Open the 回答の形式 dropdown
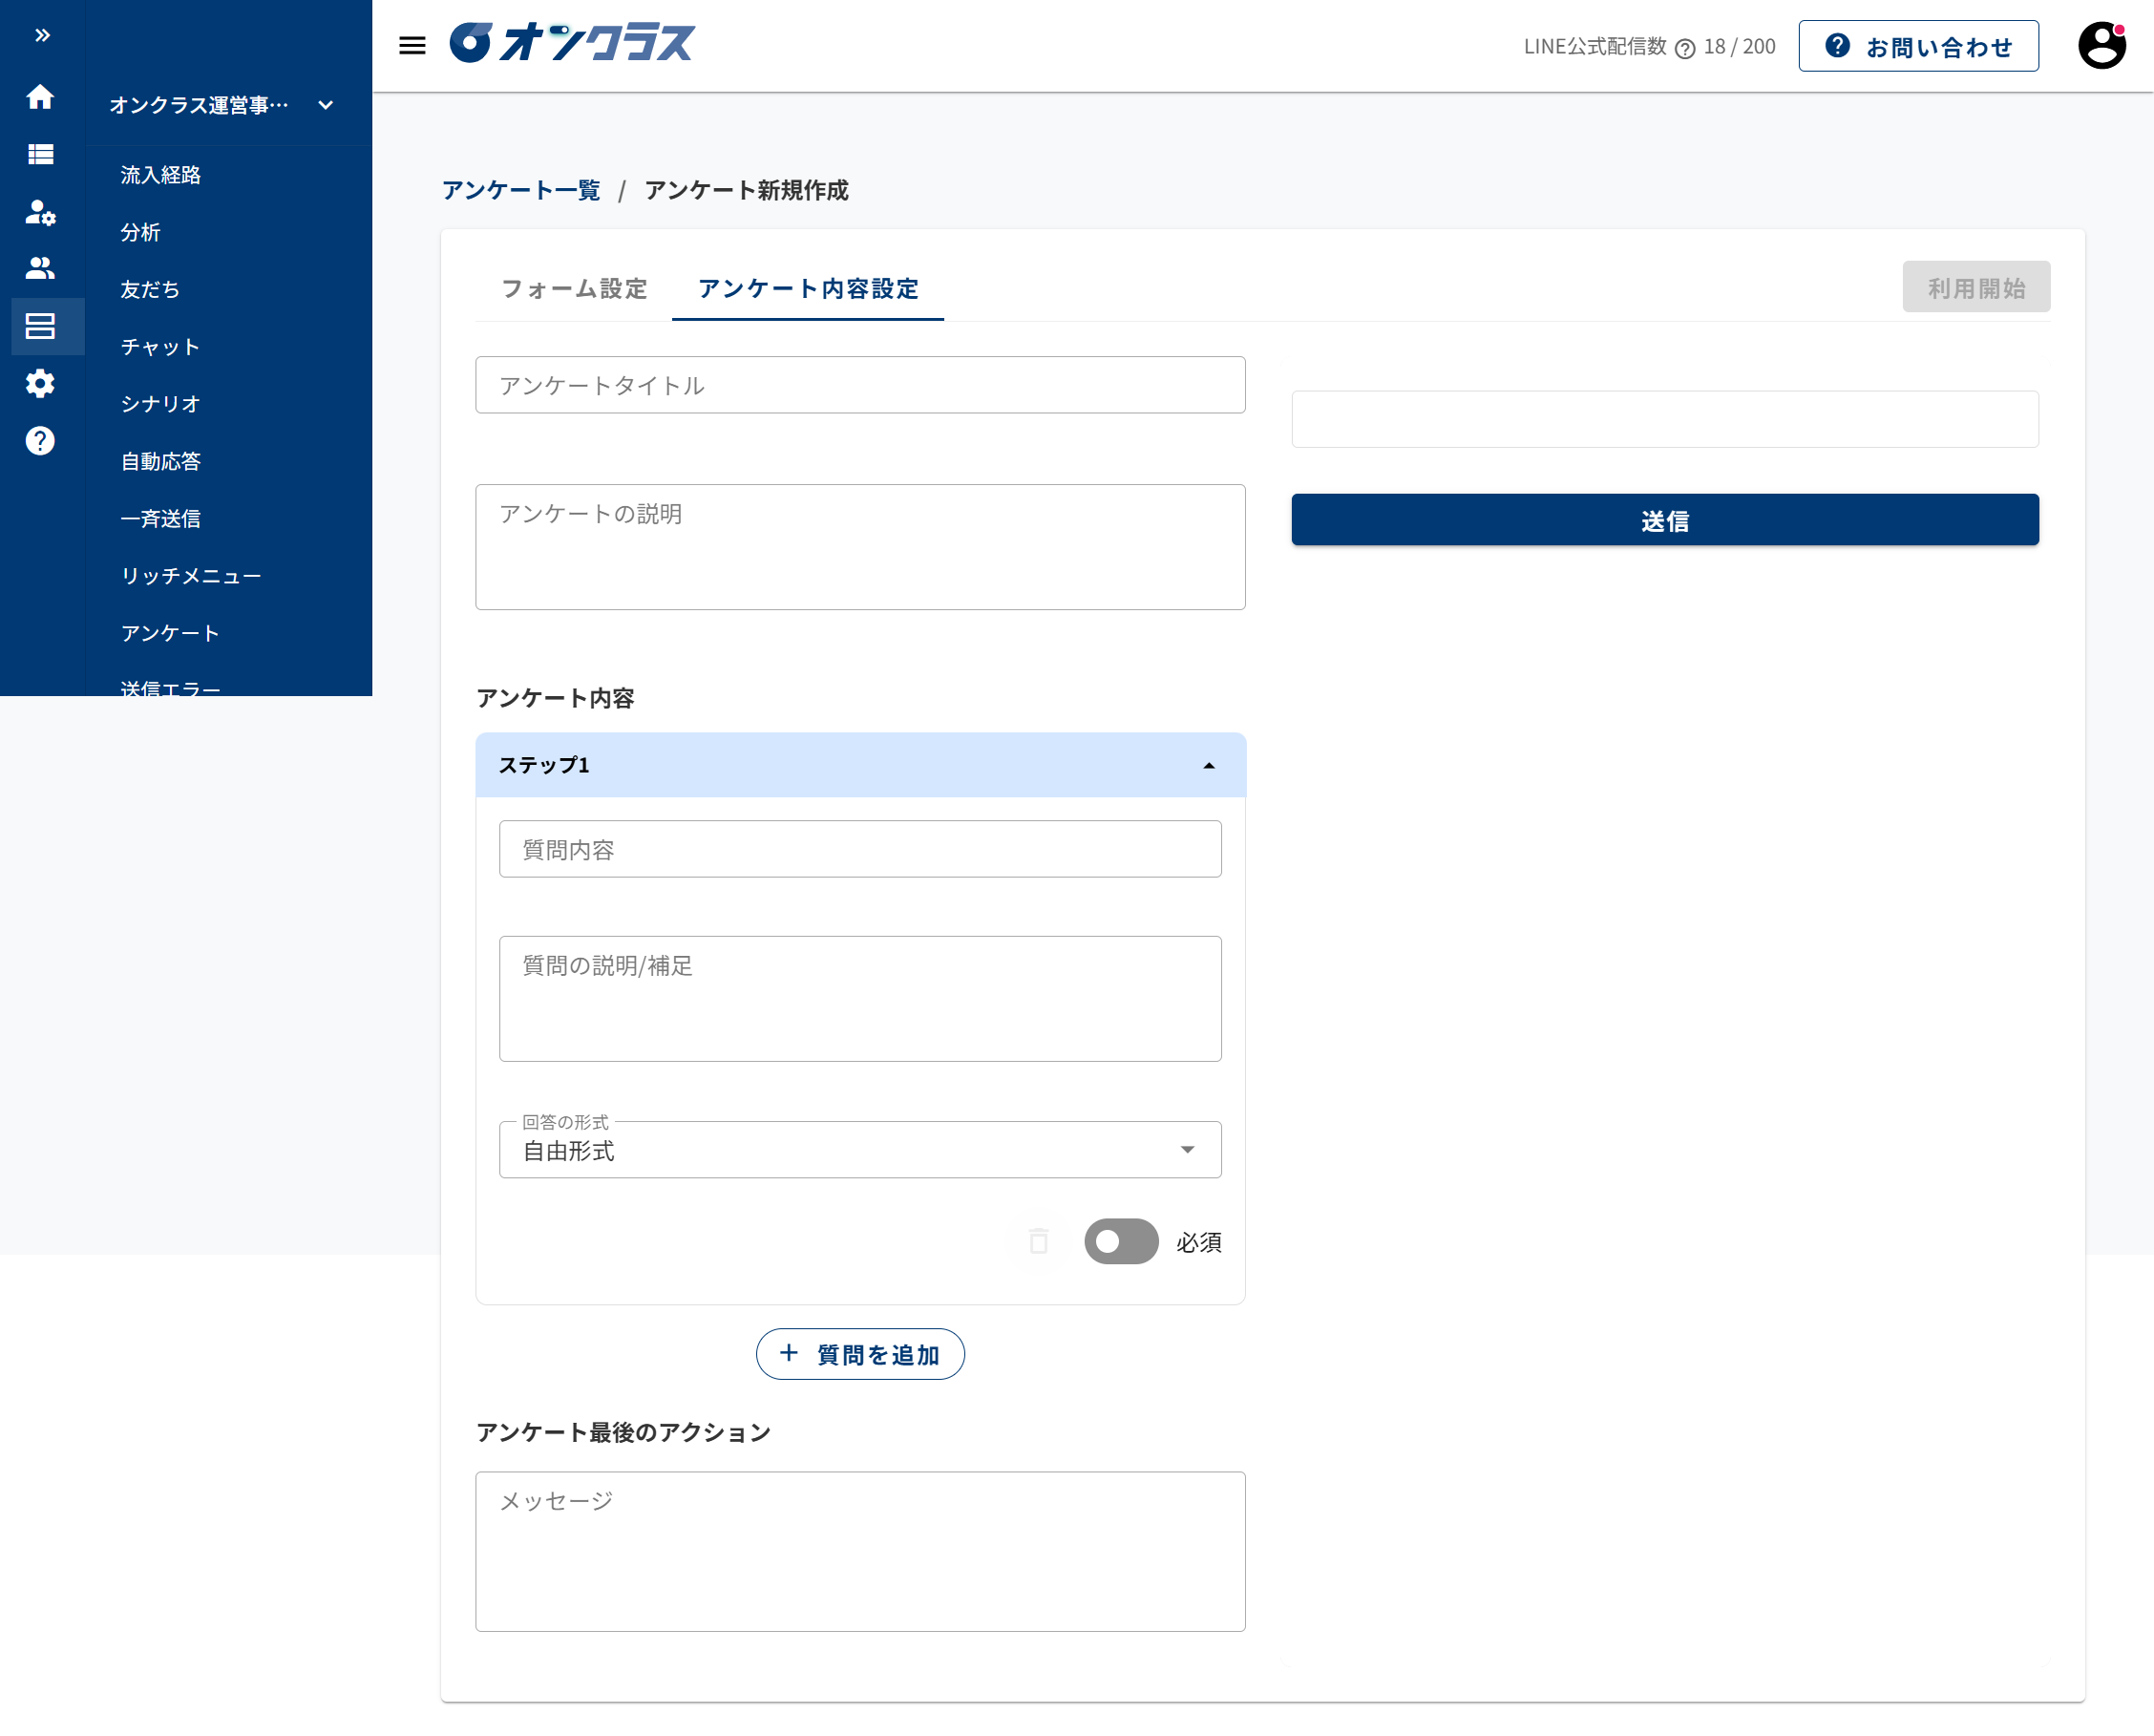 coord(859,1150)
